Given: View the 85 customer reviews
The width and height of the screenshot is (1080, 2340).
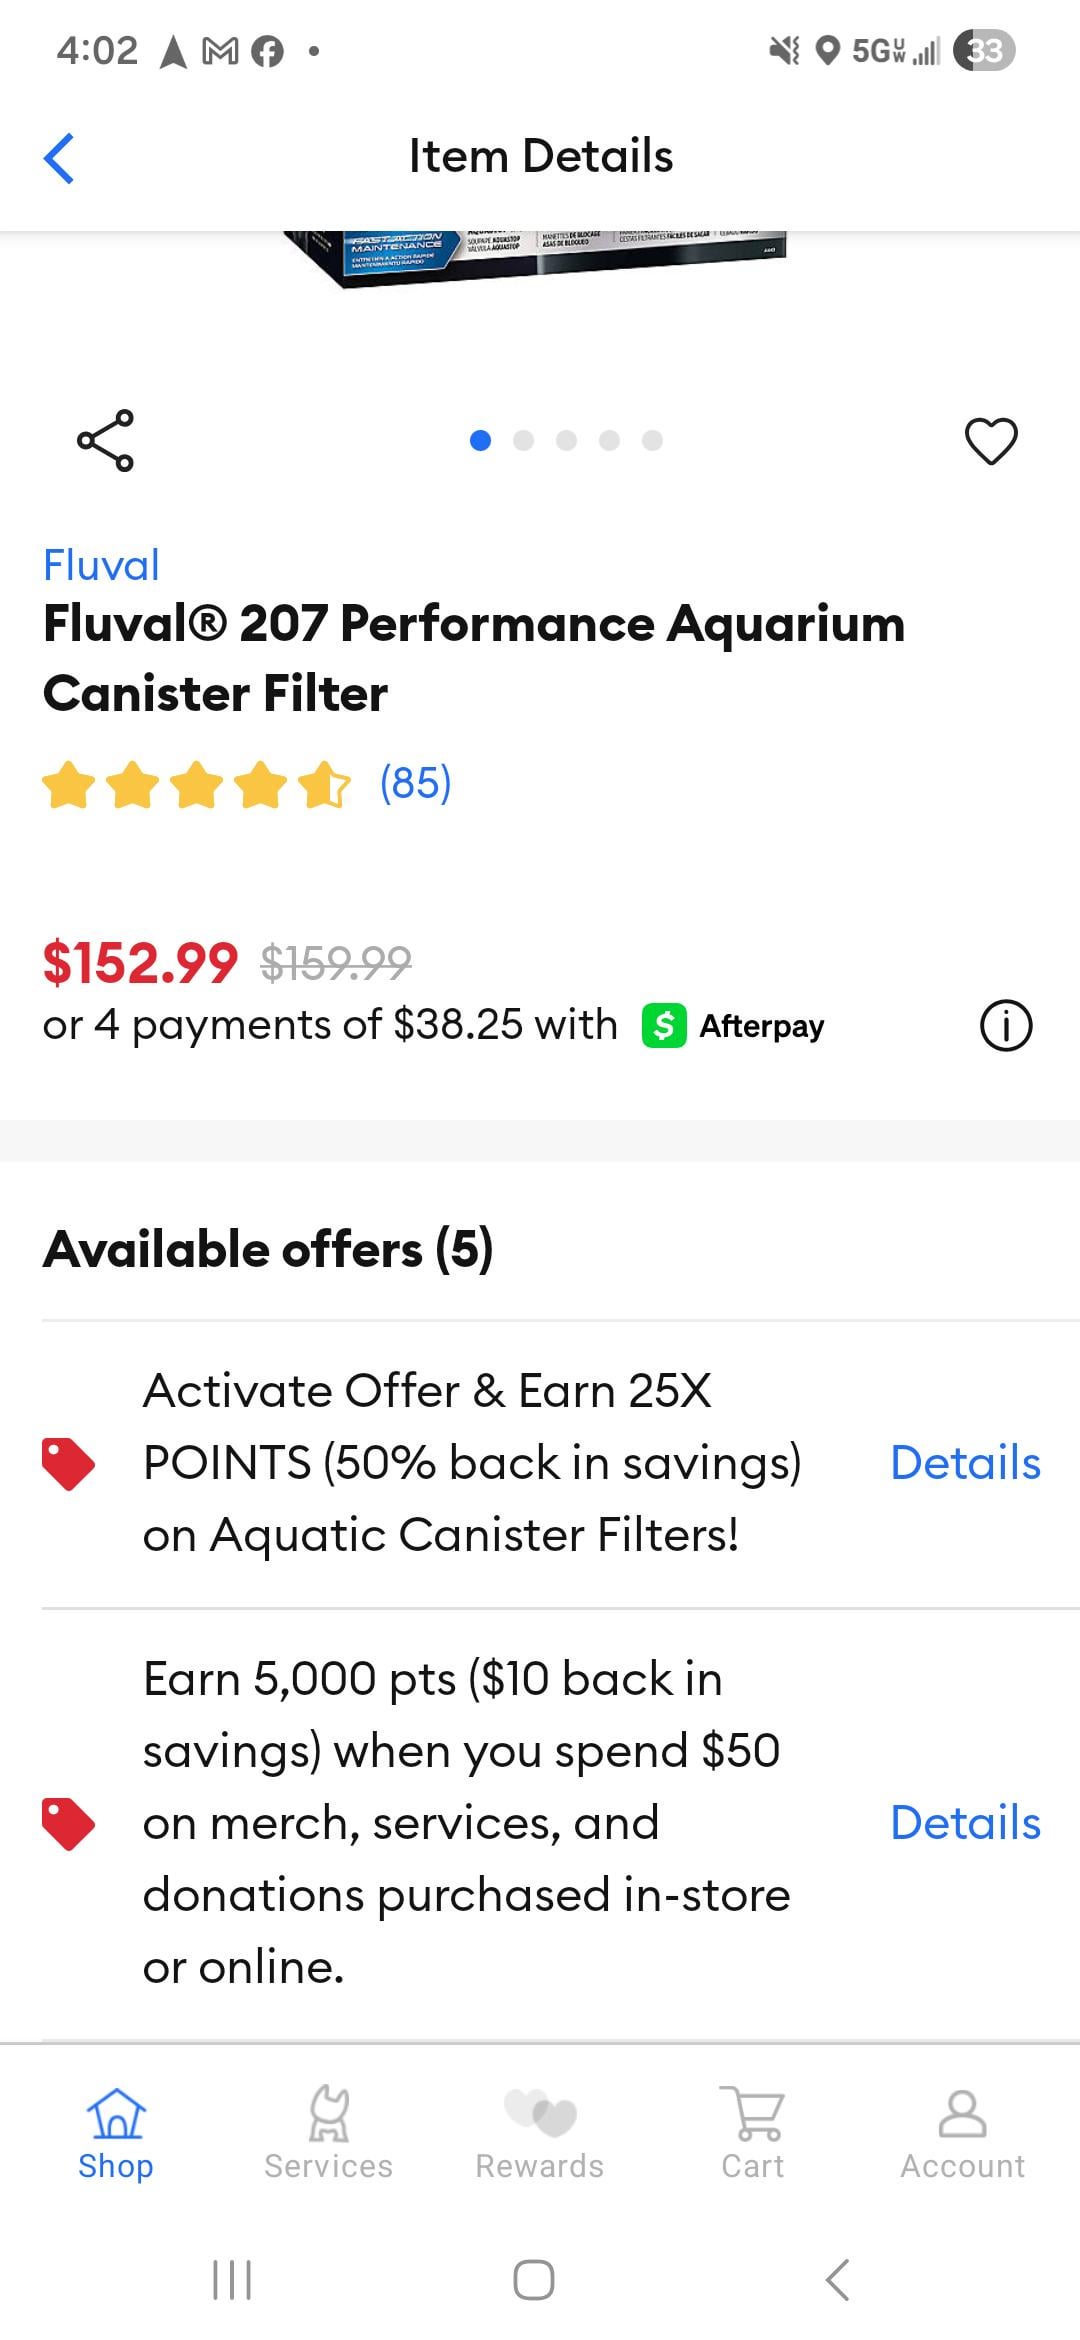Looking at the screenshot, I should [x=415, y=783].
